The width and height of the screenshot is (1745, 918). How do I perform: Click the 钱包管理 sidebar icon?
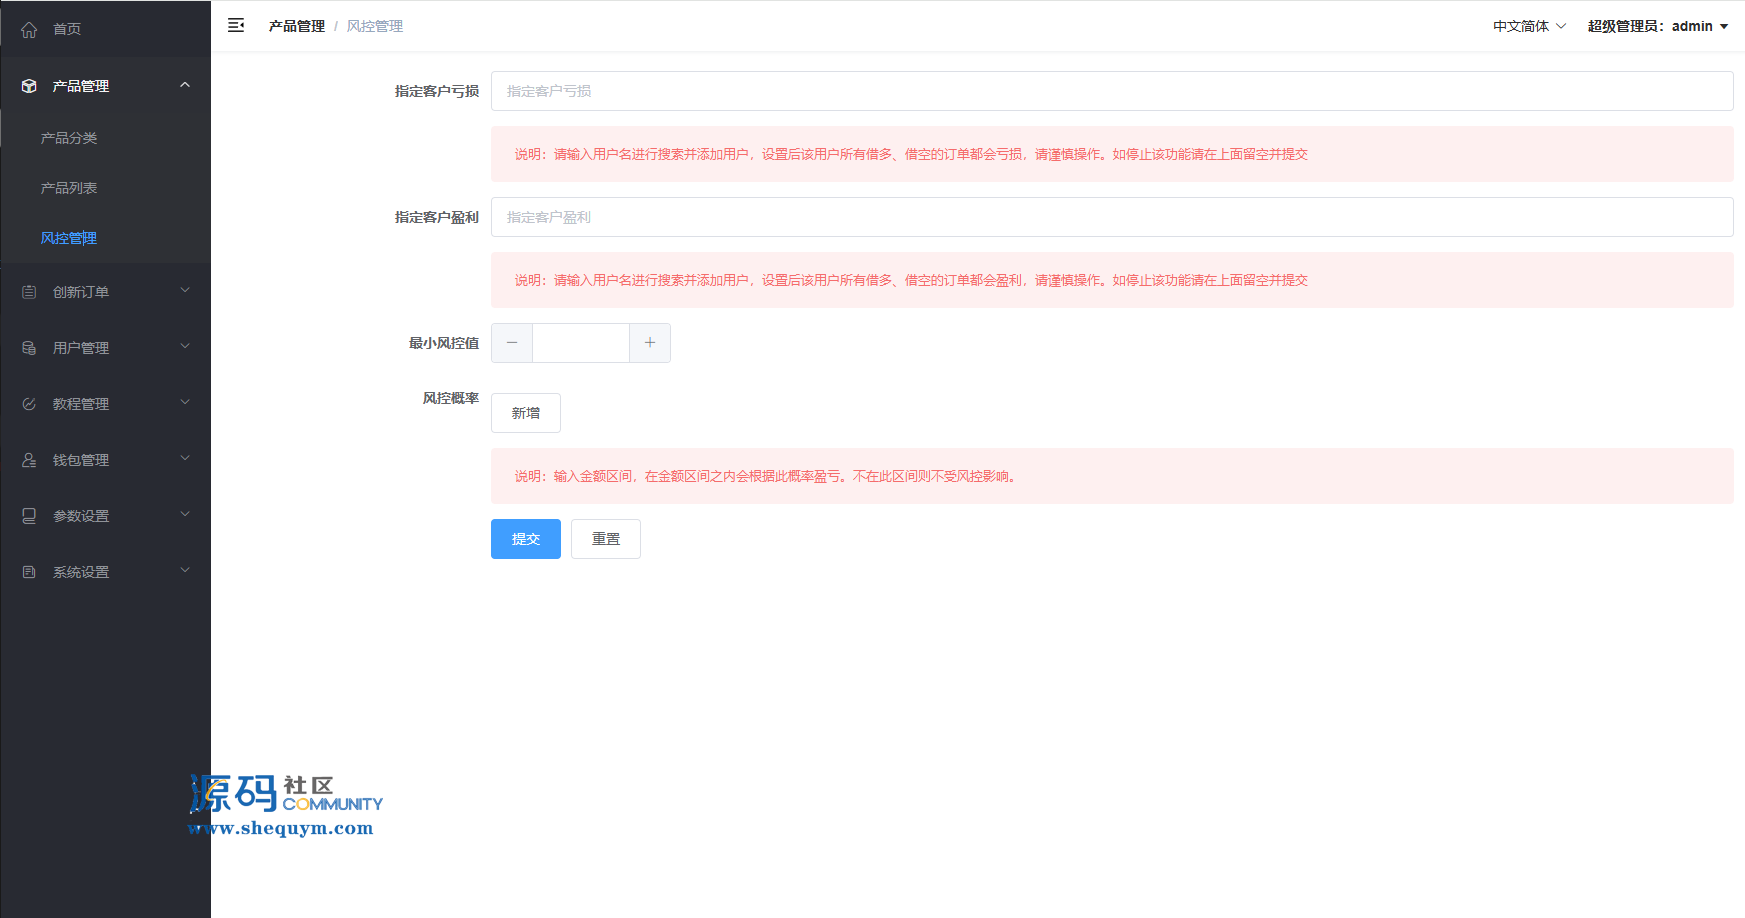coord(29,460)
